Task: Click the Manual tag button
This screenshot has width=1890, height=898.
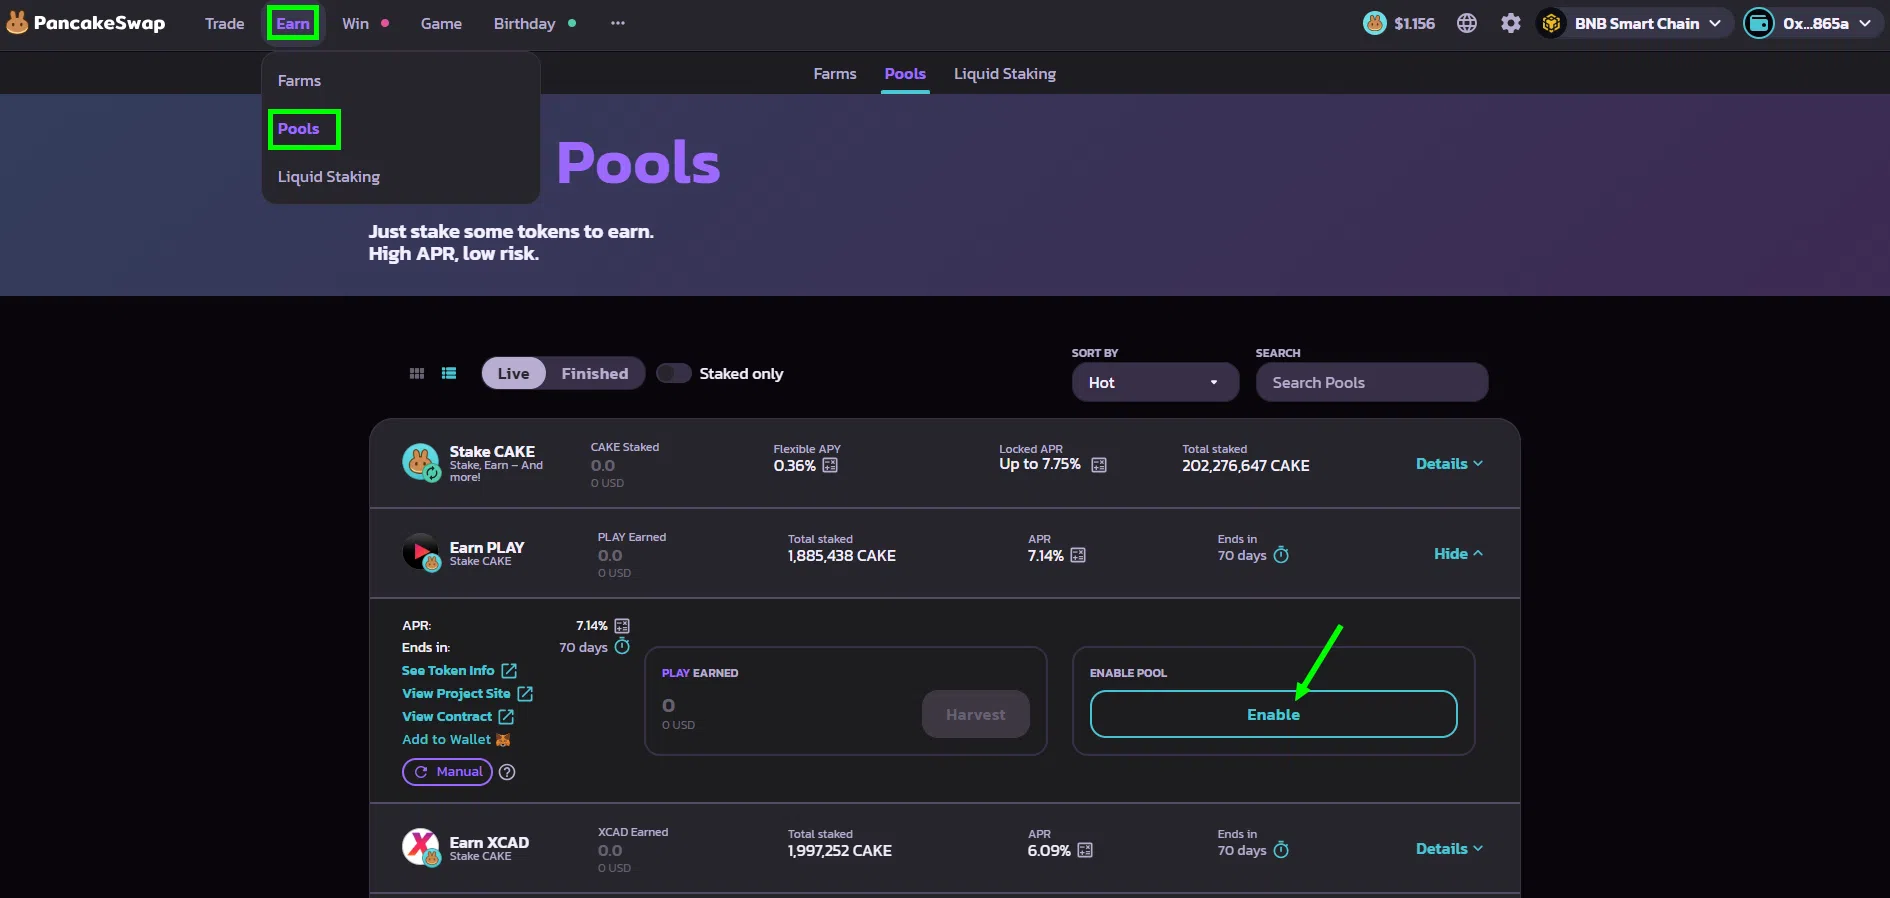Action: tap(447, 772)
